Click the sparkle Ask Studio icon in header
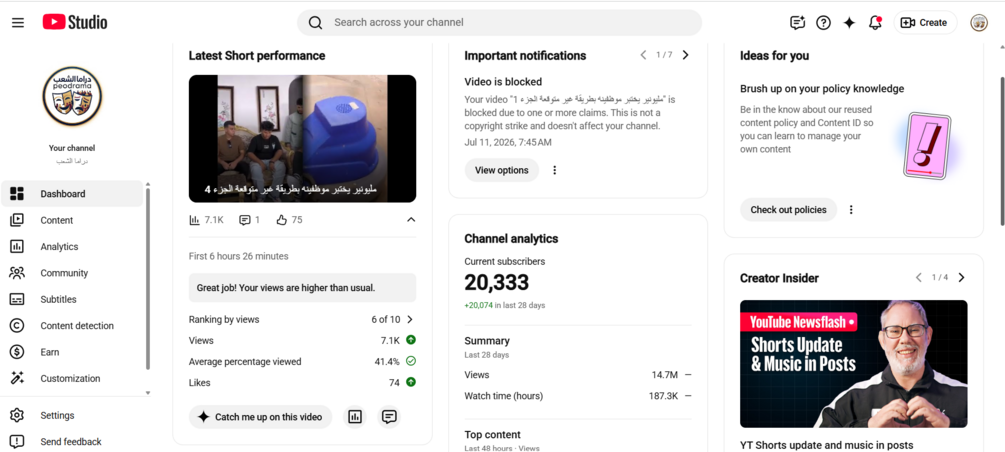 click(849, 22)
